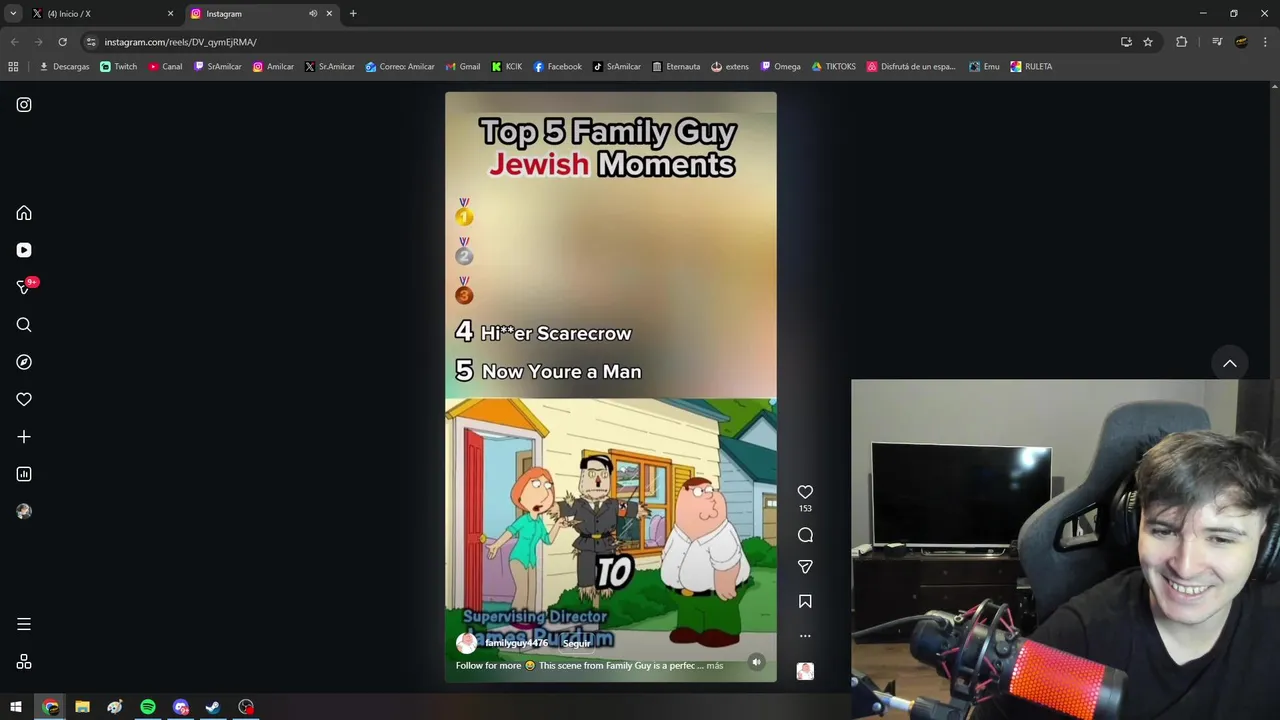Open Gmail bookmark
The height and width of the screenshot is (720, 1280).
pyautogui.click(x=462, y=67)
